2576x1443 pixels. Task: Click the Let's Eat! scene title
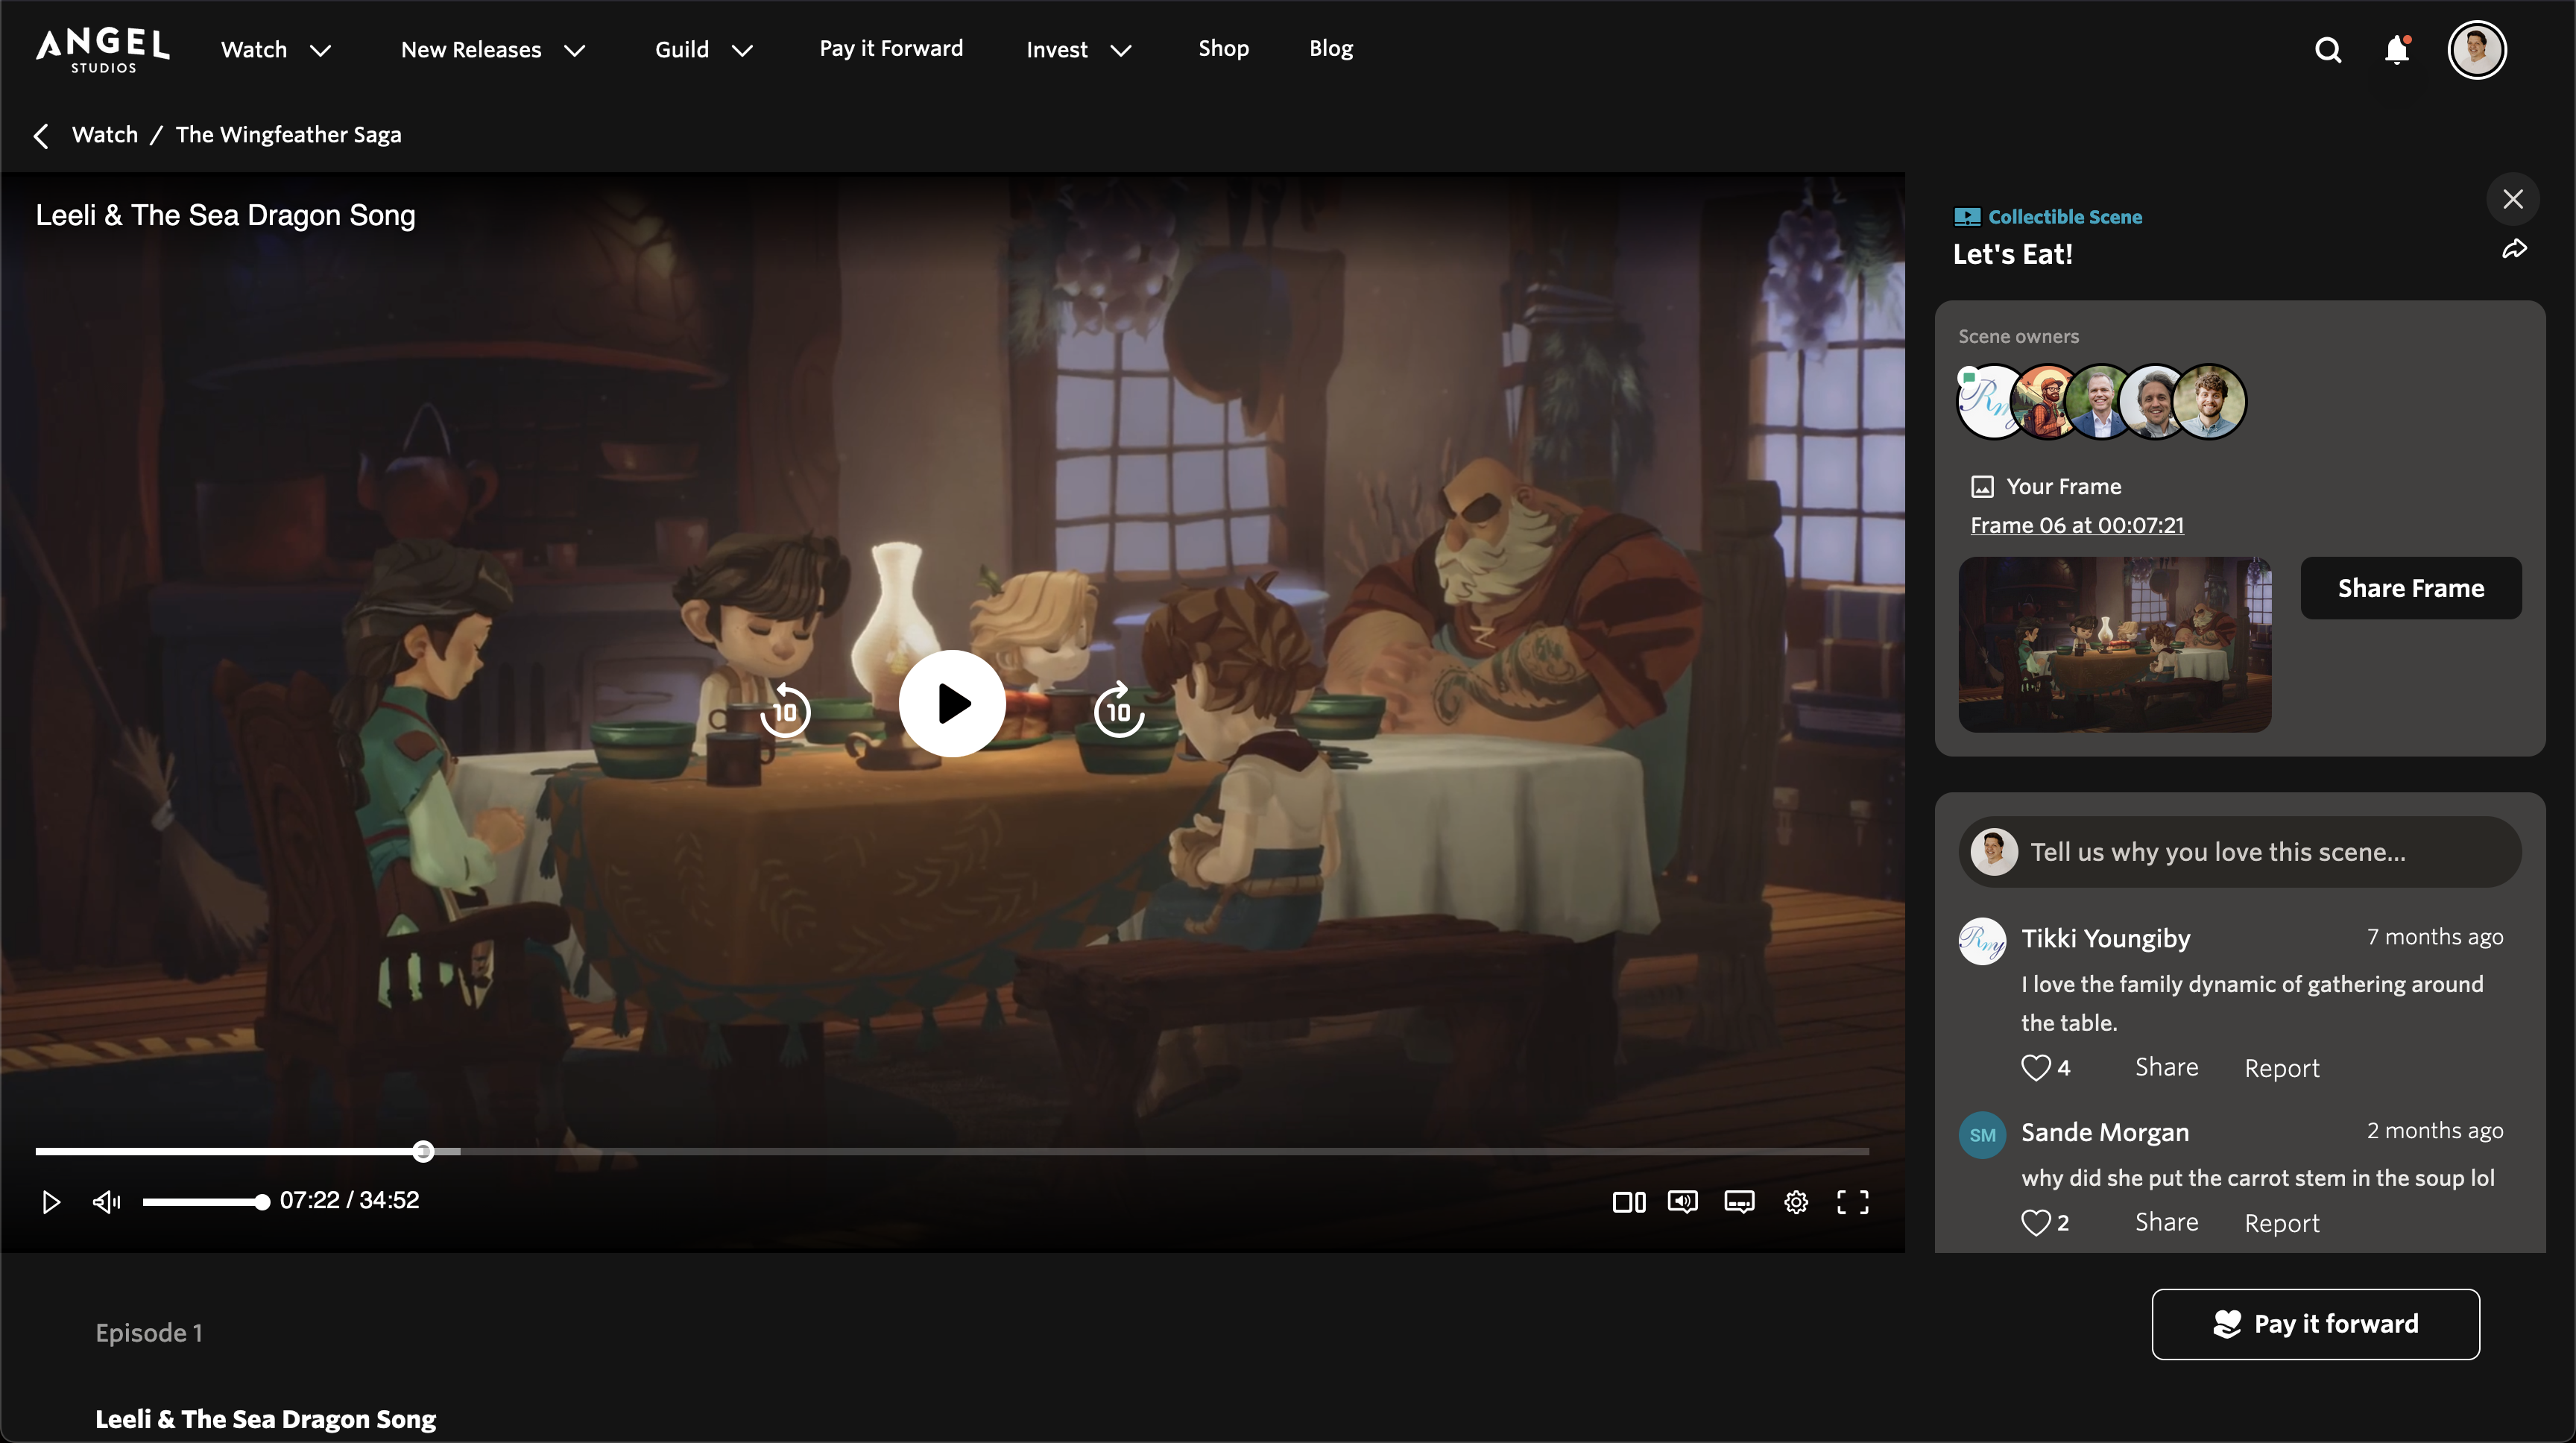[x=2012, y=254]
